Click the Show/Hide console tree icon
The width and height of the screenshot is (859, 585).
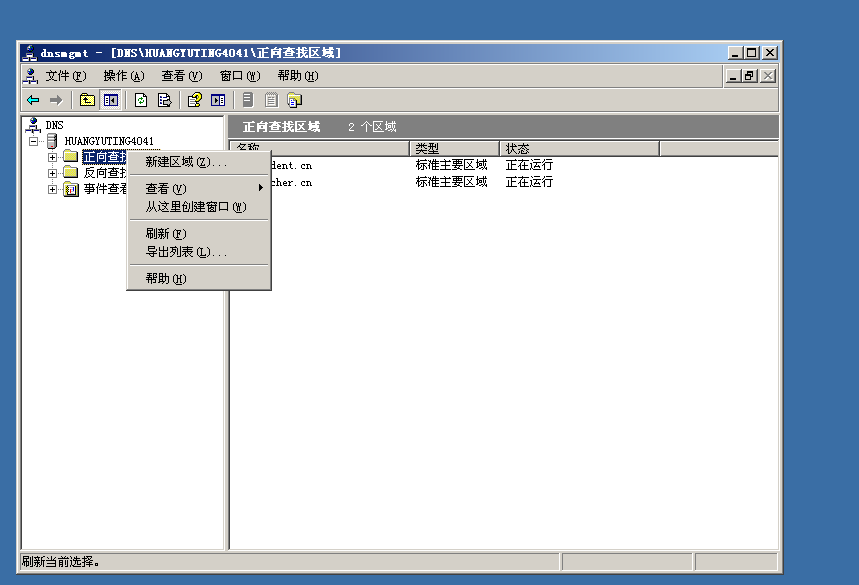[110, 99]
